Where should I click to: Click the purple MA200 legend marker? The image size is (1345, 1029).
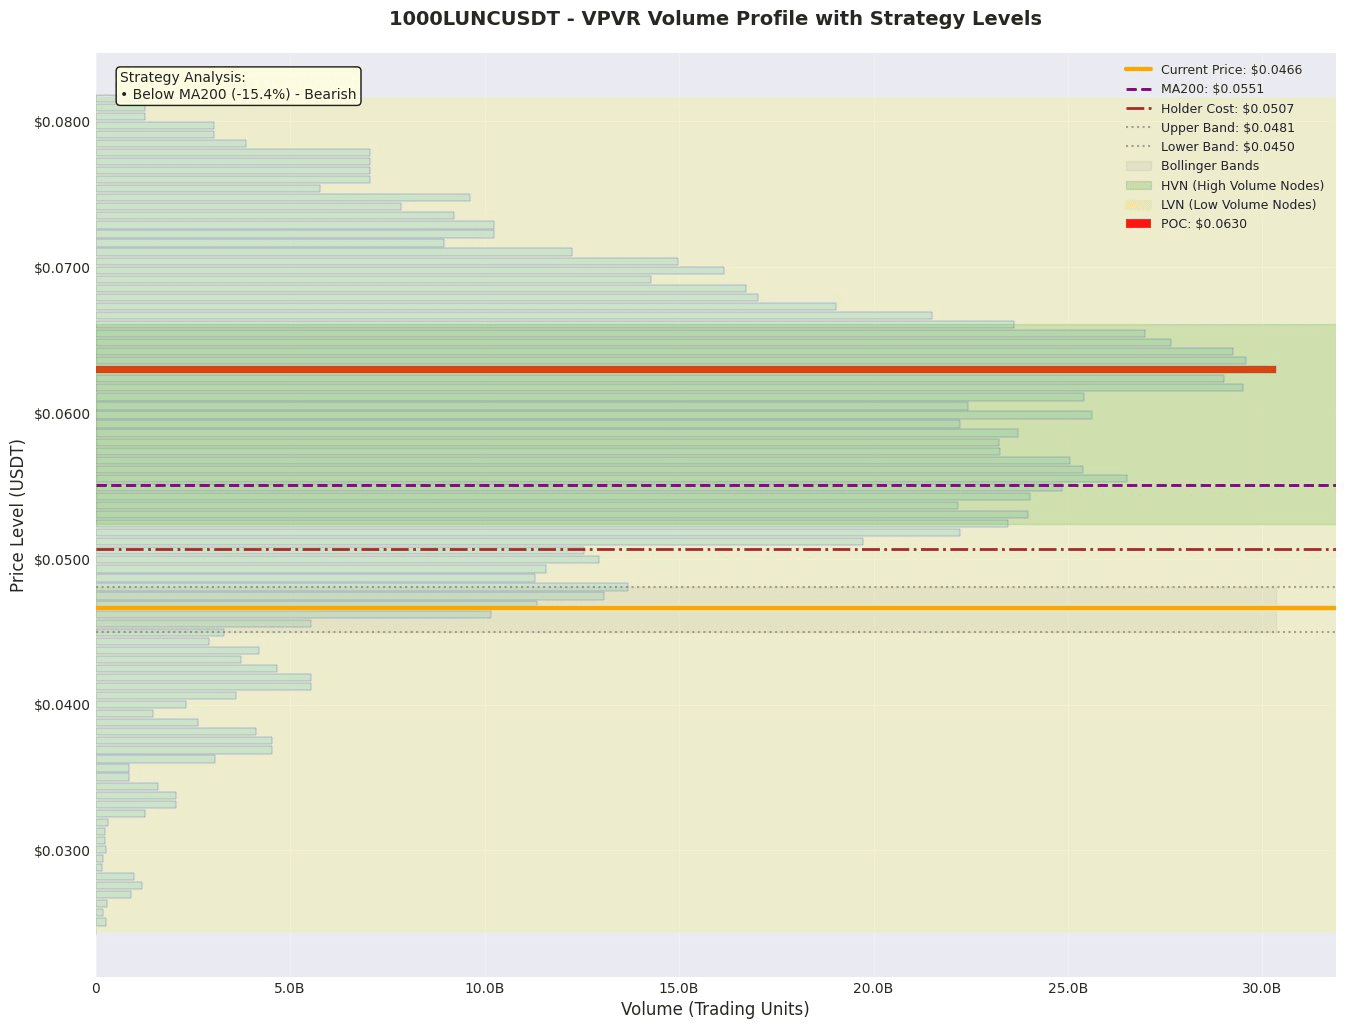pos(1139,89)
